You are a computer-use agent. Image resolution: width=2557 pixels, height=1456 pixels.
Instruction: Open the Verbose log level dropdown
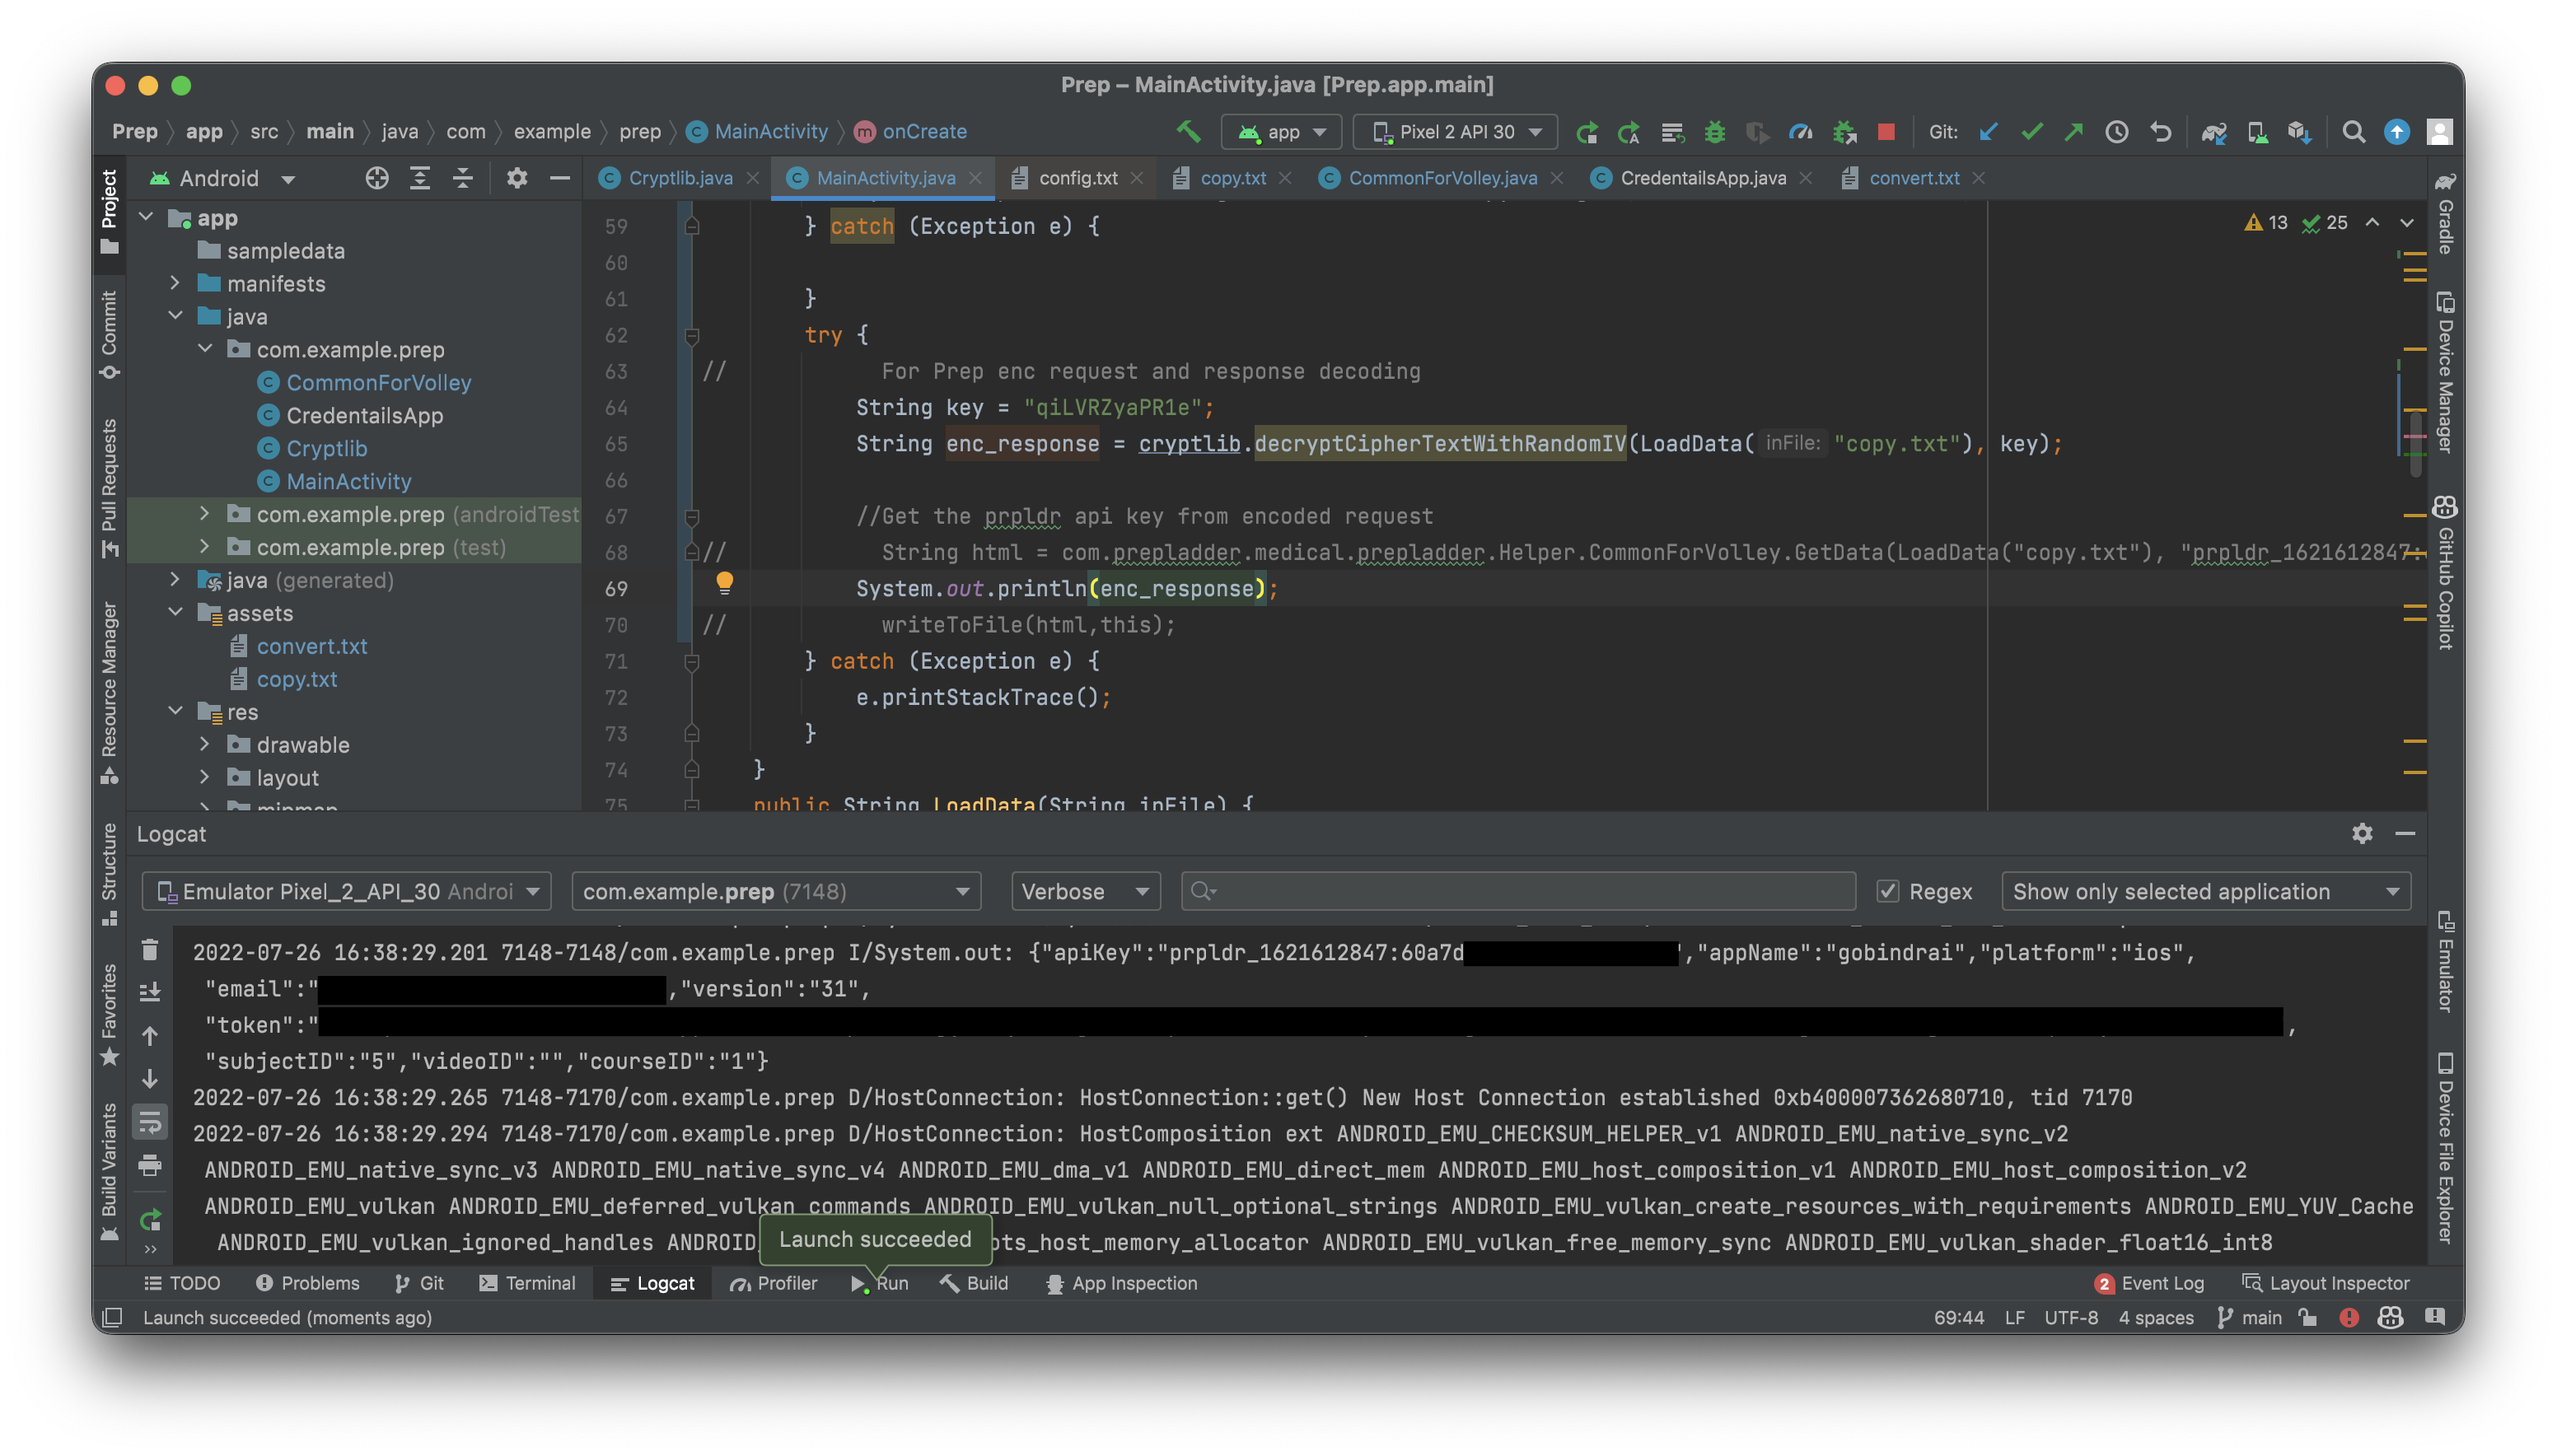point(1085,891)
